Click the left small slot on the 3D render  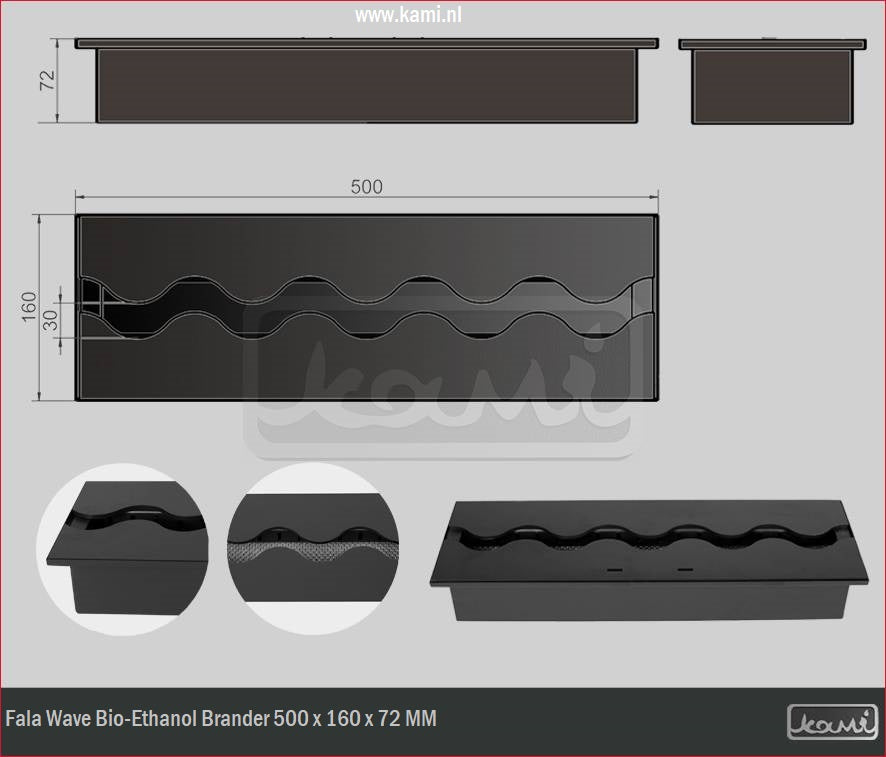[x=613, y=569]
